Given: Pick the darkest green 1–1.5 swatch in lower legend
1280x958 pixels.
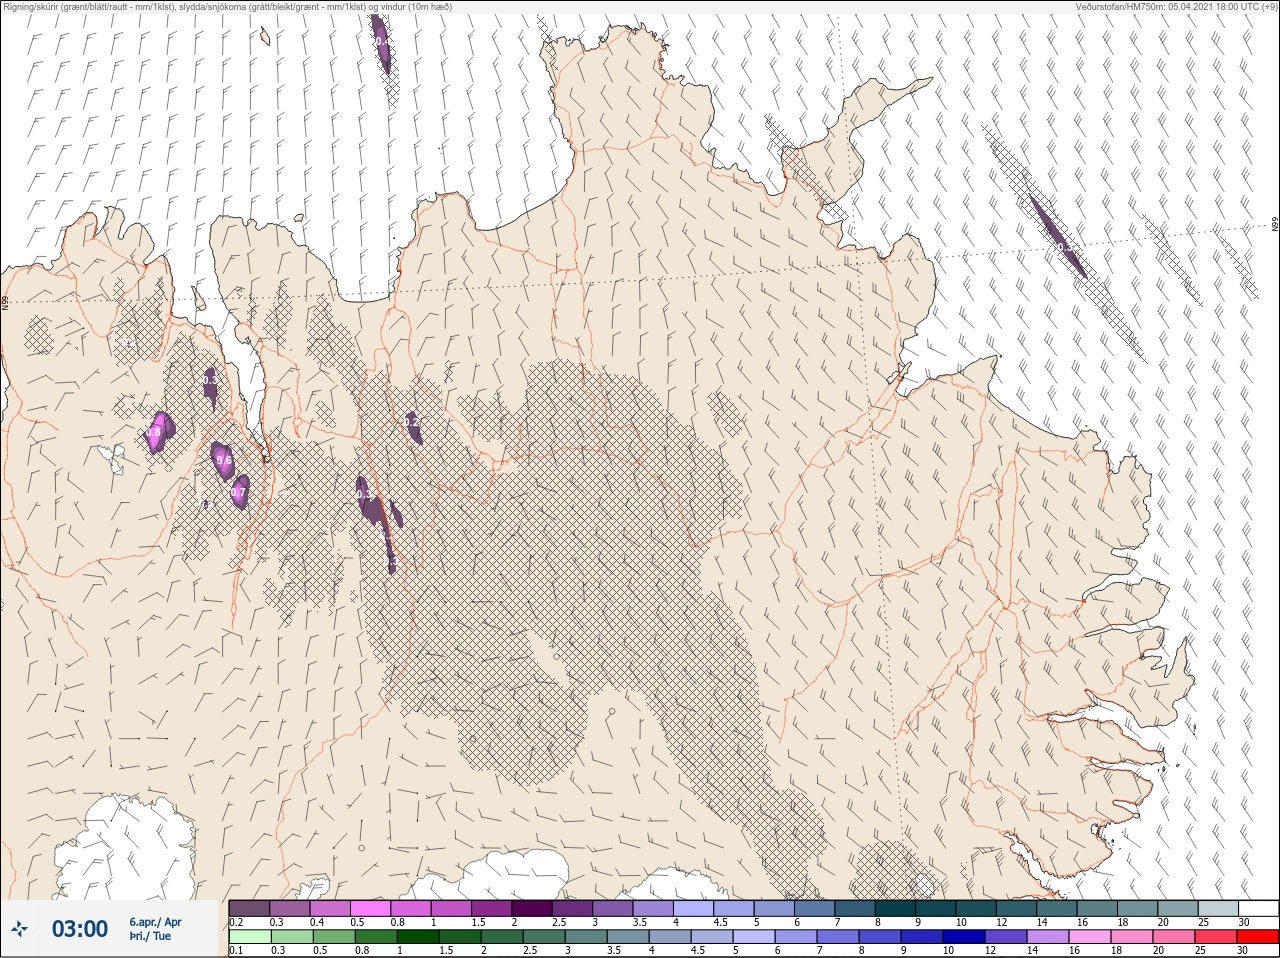Looking at the screenshot, I should pyautogui.click(x=418, y=938).
